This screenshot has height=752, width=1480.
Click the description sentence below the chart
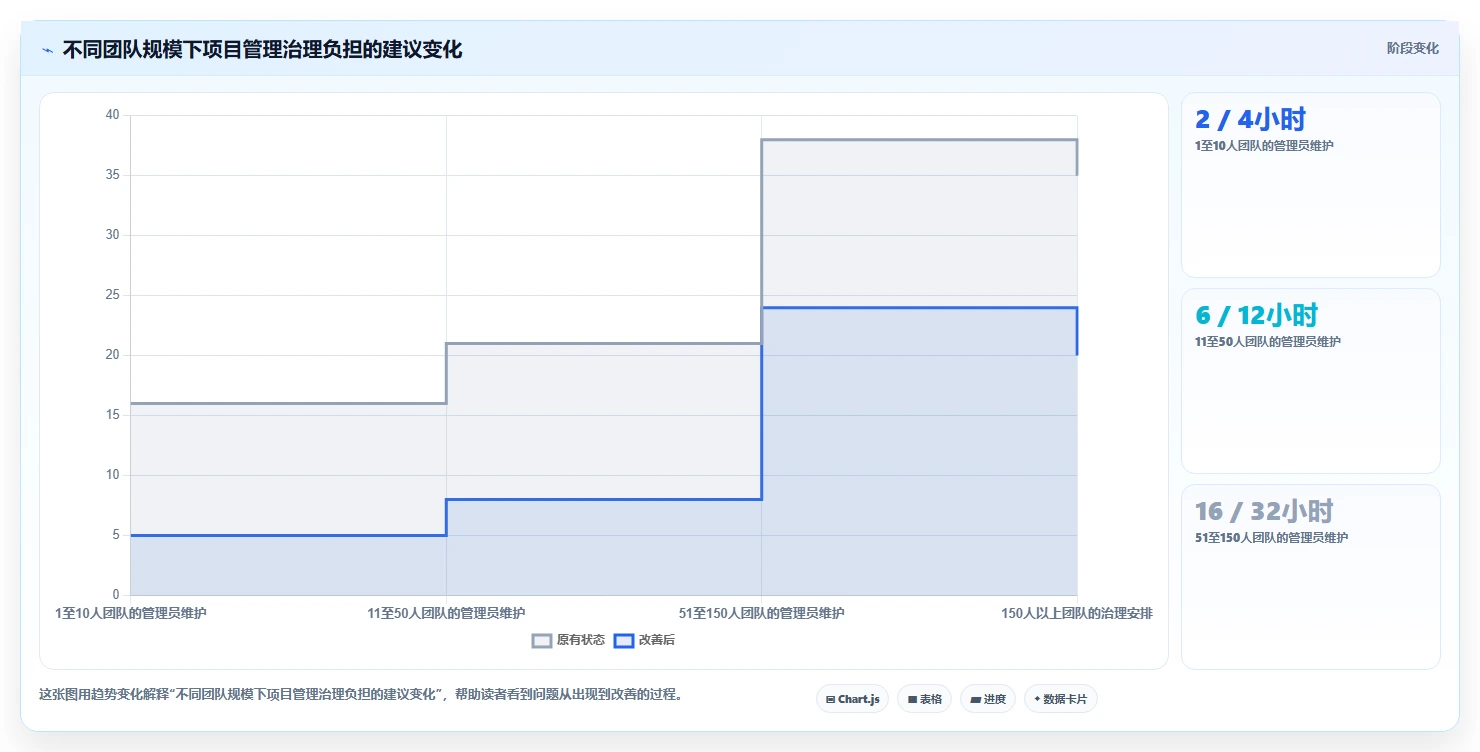(x=364, y=695)
